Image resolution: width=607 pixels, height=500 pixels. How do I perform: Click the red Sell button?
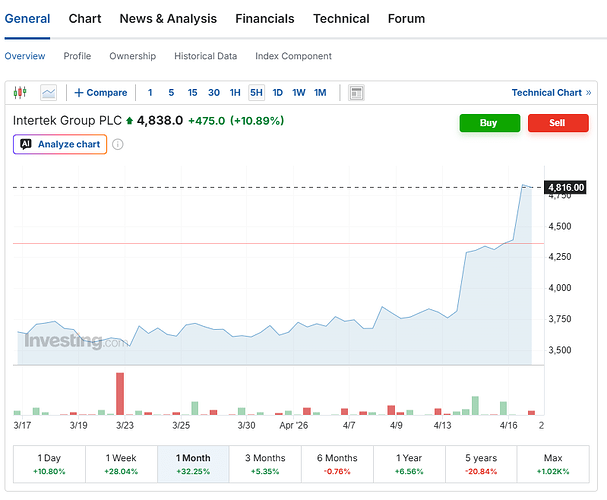[558, 123]
